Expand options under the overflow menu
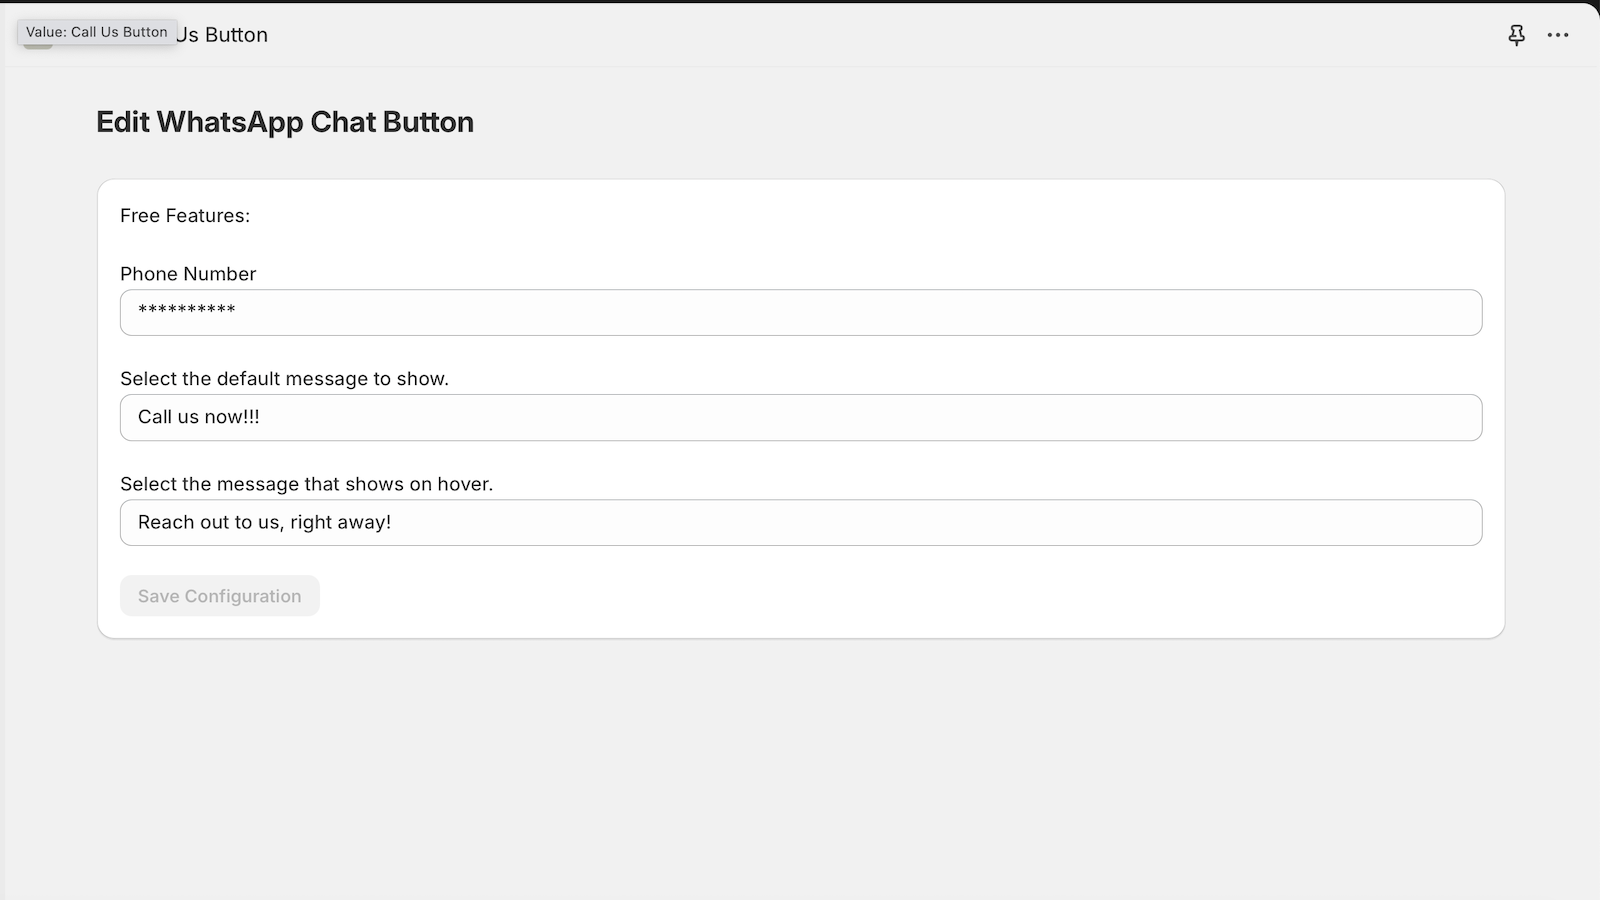The width and height of the screenshot is (1600, 900). click(x=1558, y=35)
